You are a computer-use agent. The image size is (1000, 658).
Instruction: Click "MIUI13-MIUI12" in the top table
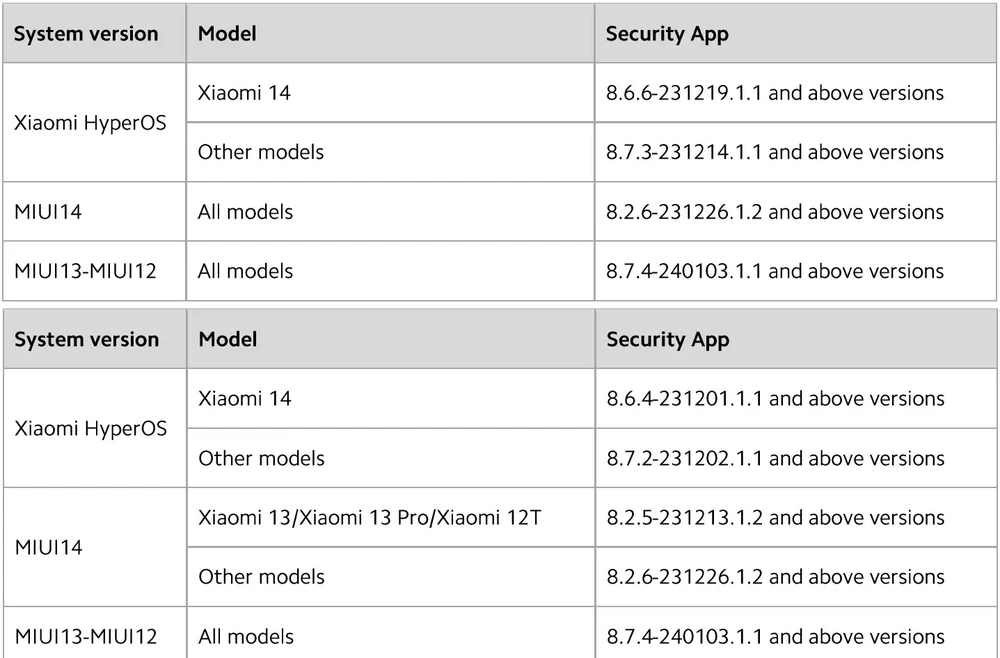coord(85,271)
